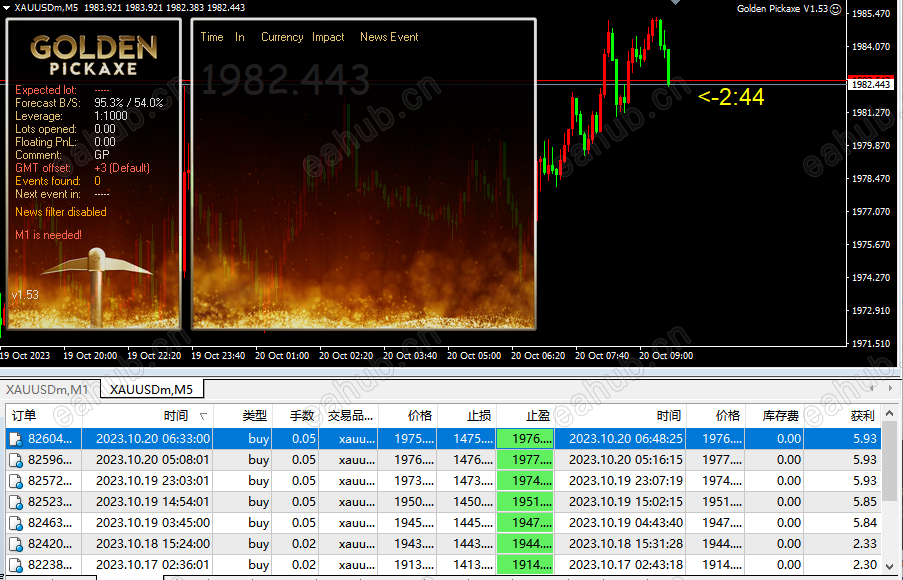Screen dimensions: 903x580
Task: Click order number 82420
Action: click(x=50, y=544)
